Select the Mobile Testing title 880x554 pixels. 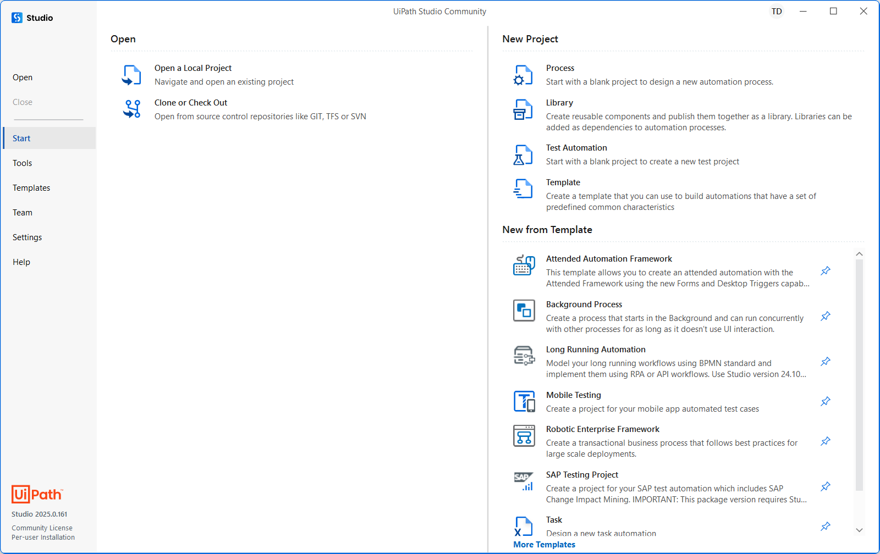[574, 395]
